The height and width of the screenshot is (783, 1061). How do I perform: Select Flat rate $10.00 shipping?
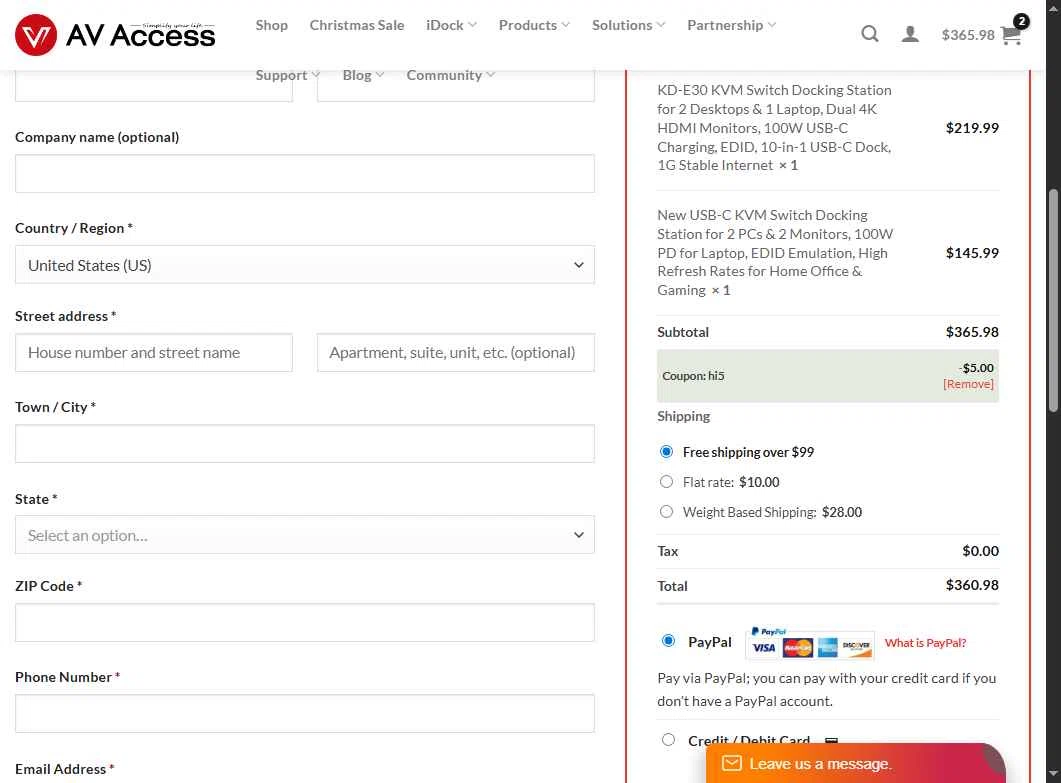[x=667, y=481]
